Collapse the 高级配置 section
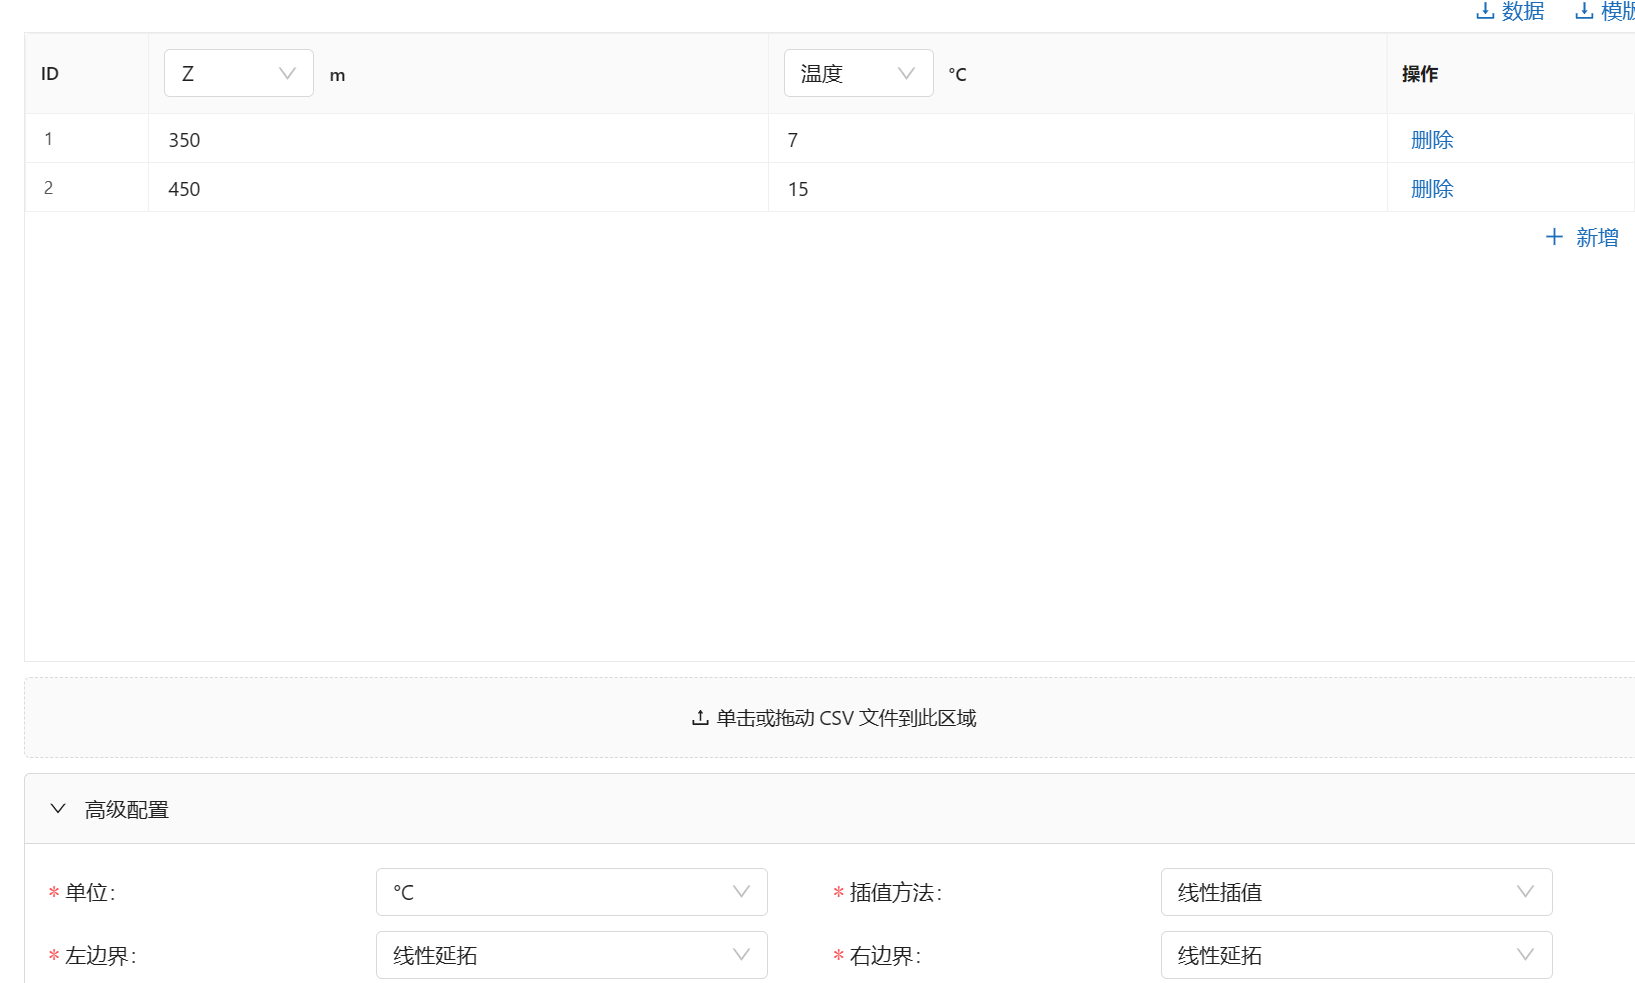 pos(58,809)
